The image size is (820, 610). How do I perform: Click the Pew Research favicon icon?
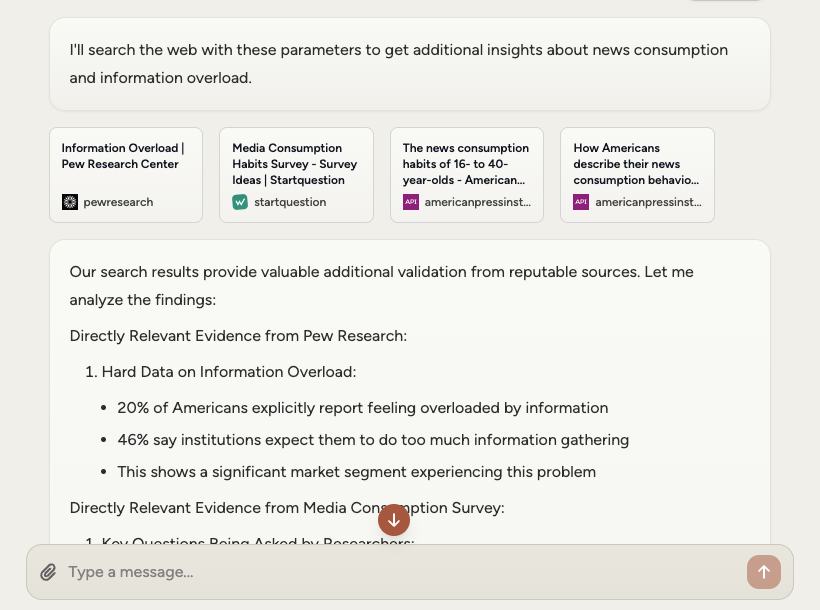click(70, 202)
